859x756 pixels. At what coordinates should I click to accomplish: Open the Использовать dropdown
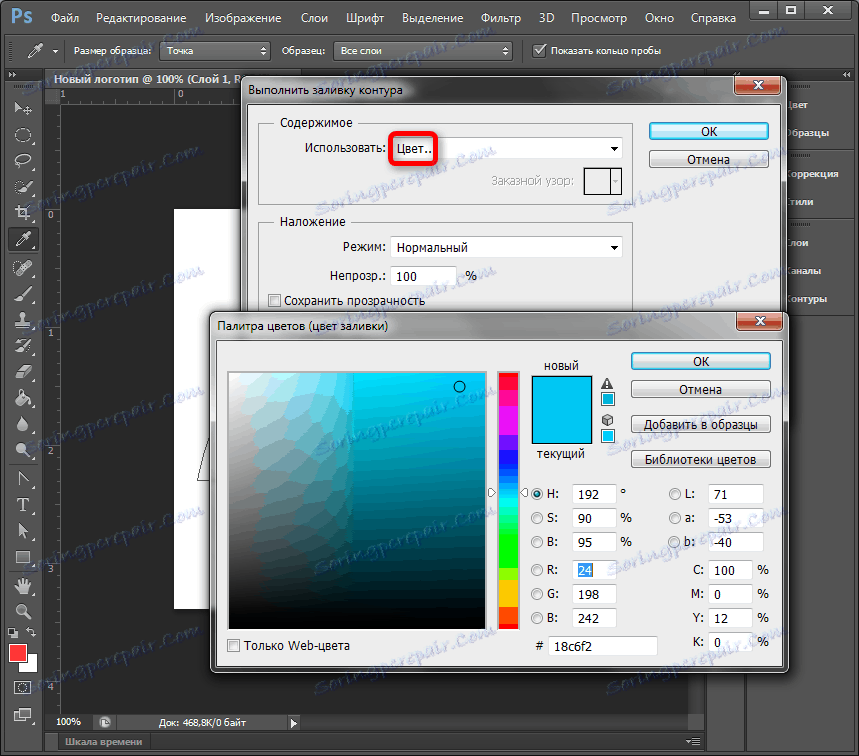point(505,149)
